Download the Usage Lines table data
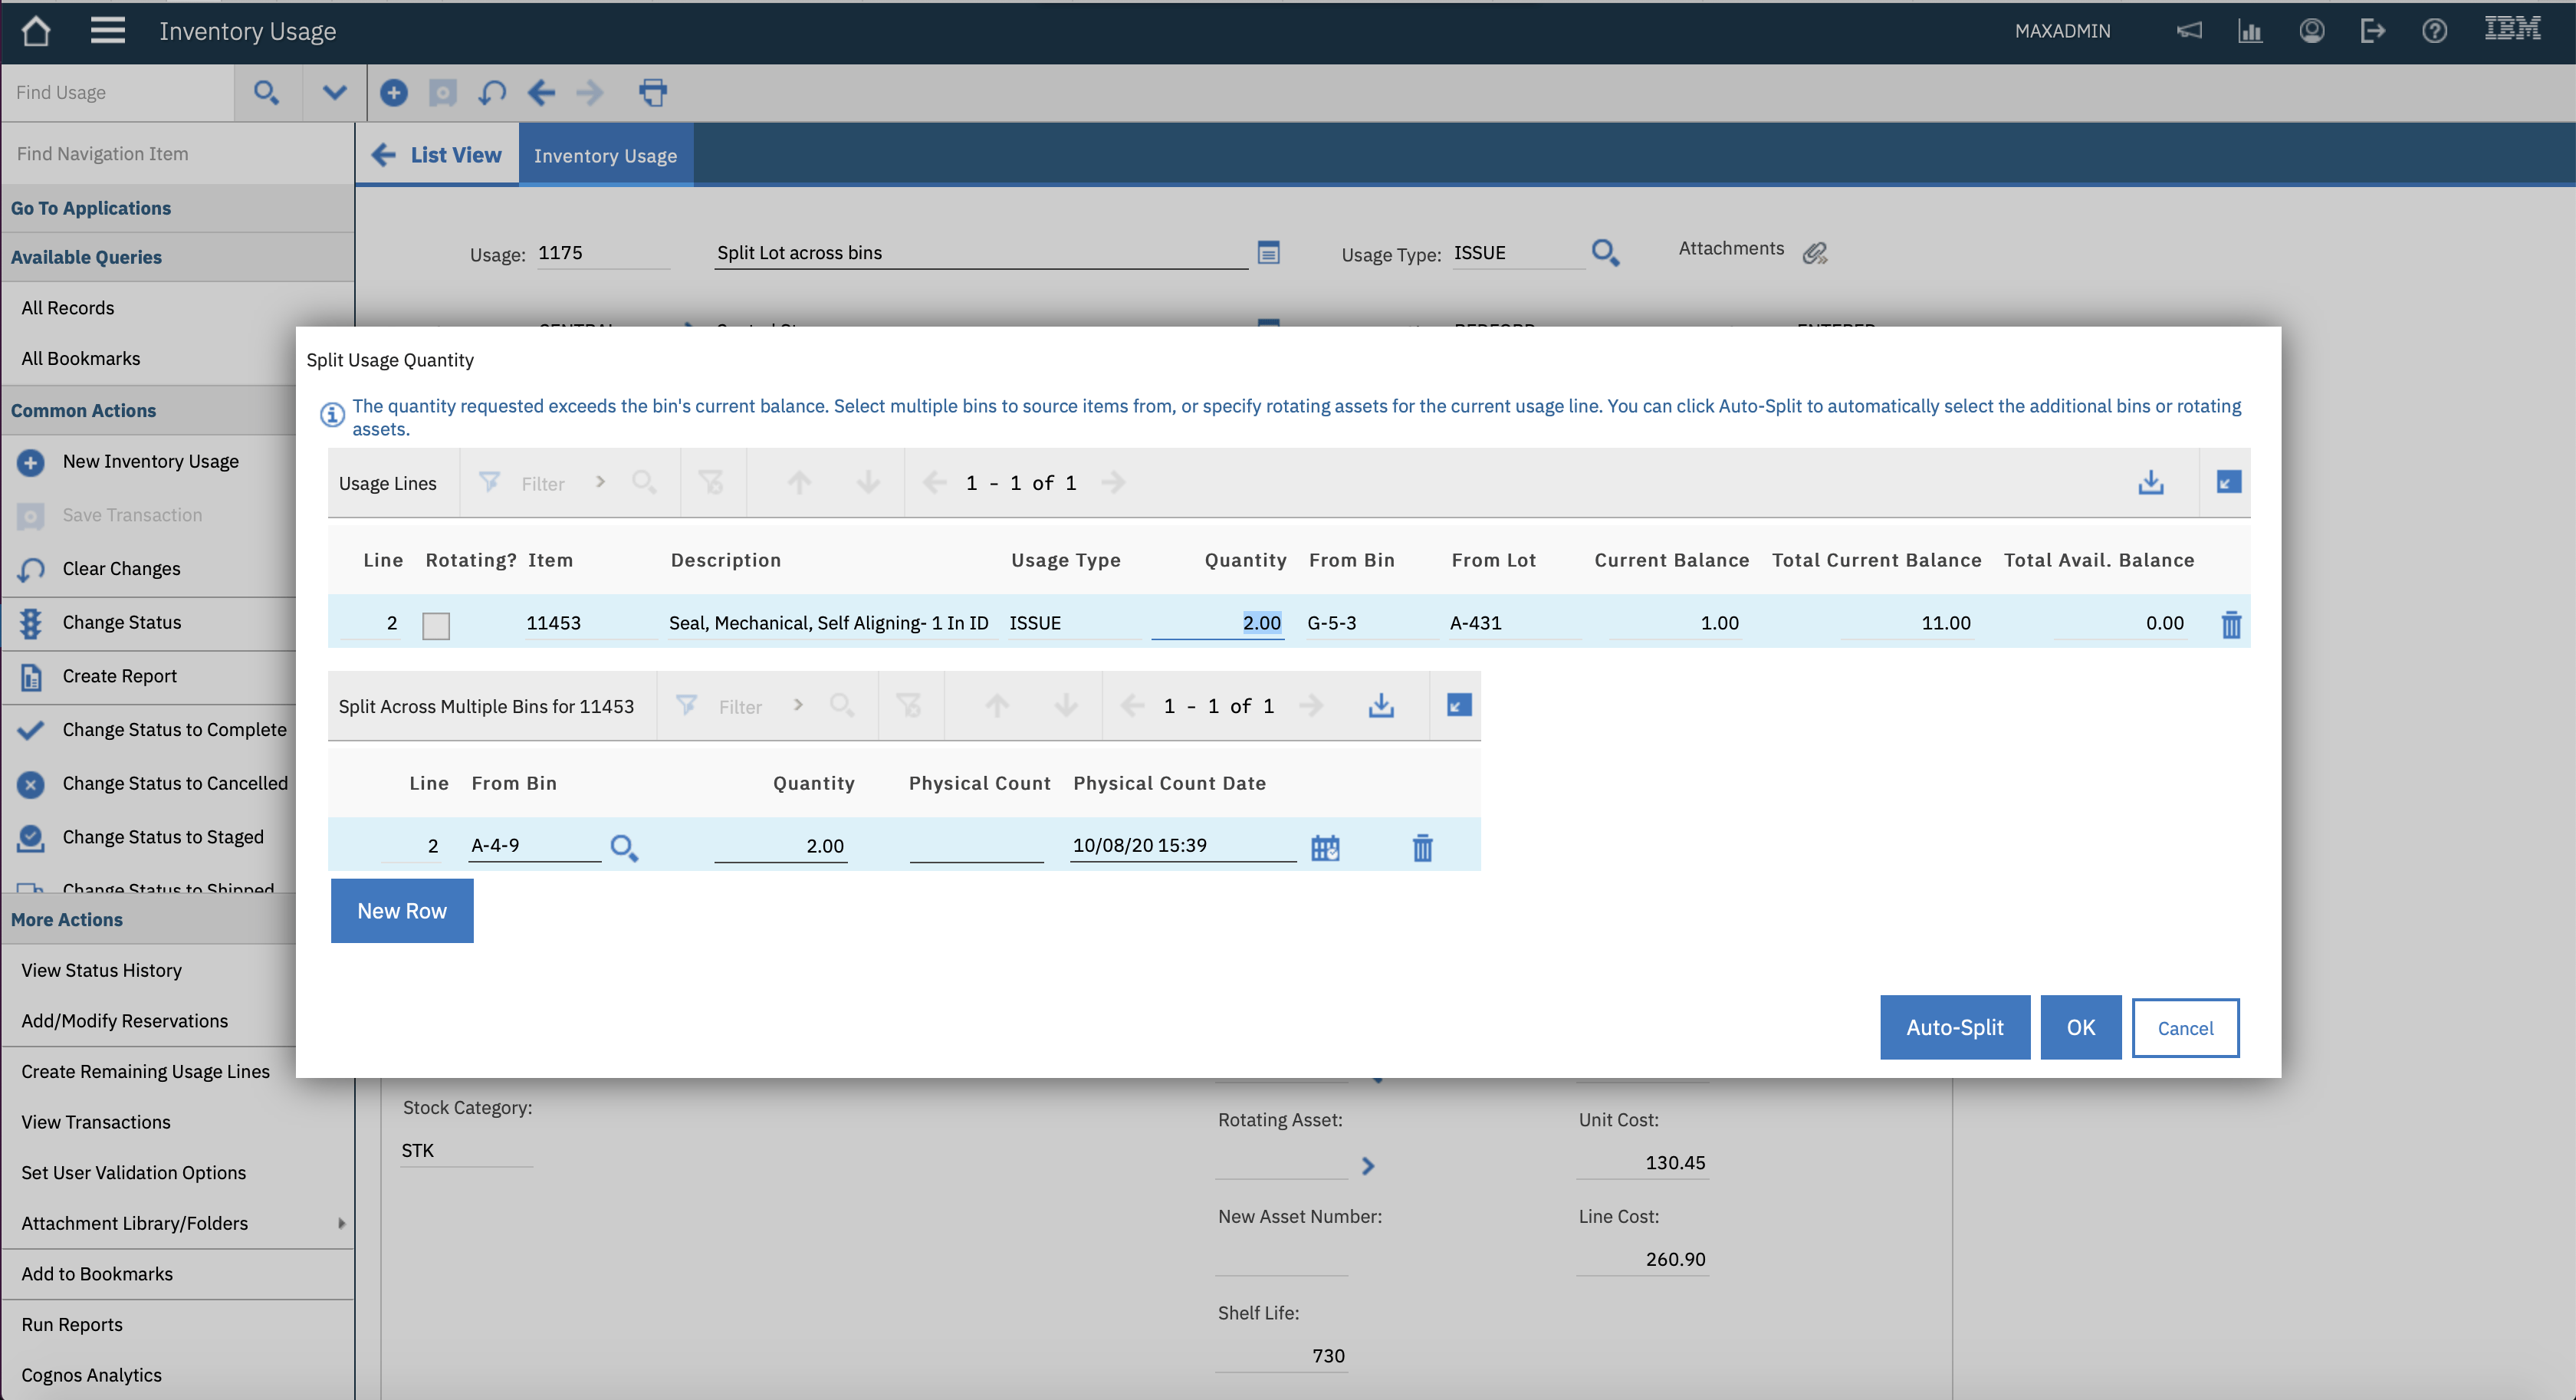Screen dimensions: 2576x1400 pyautogui.click(x=2151, y=482)
